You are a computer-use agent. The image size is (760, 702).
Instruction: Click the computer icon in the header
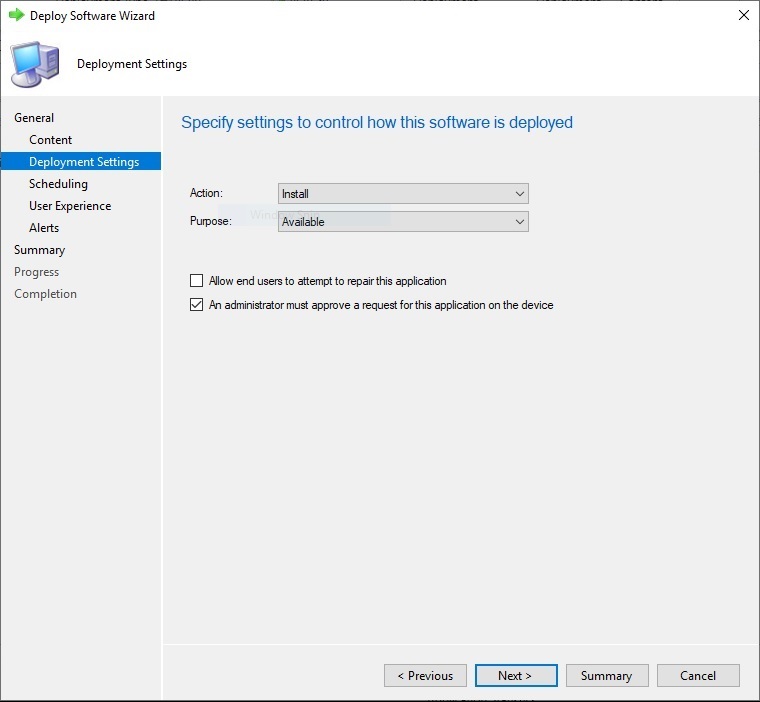(x=34, y=64)
